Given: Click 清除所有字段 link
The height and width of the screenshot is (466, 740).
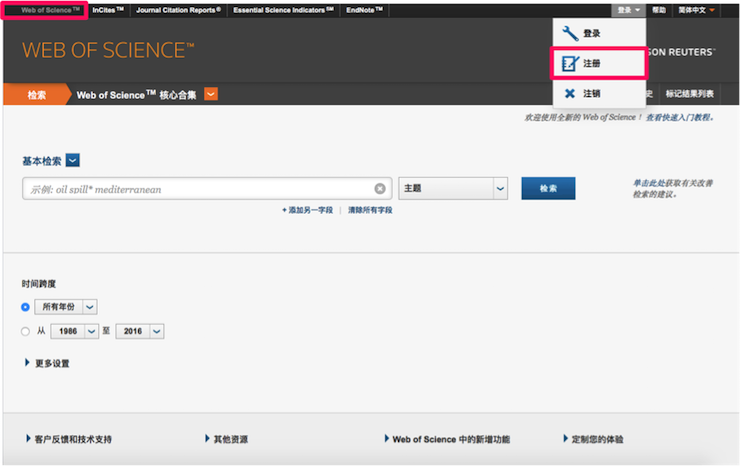Looking at the screenshot, I should [370, 210].
